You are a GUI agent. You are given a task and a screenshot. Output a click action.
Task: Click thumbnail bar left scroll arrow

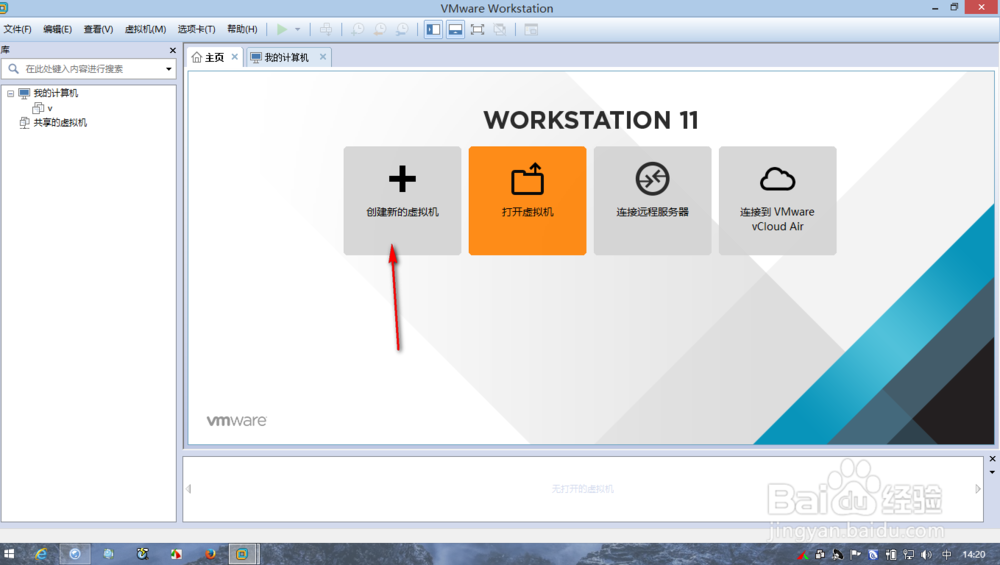(x=189, y=489)
